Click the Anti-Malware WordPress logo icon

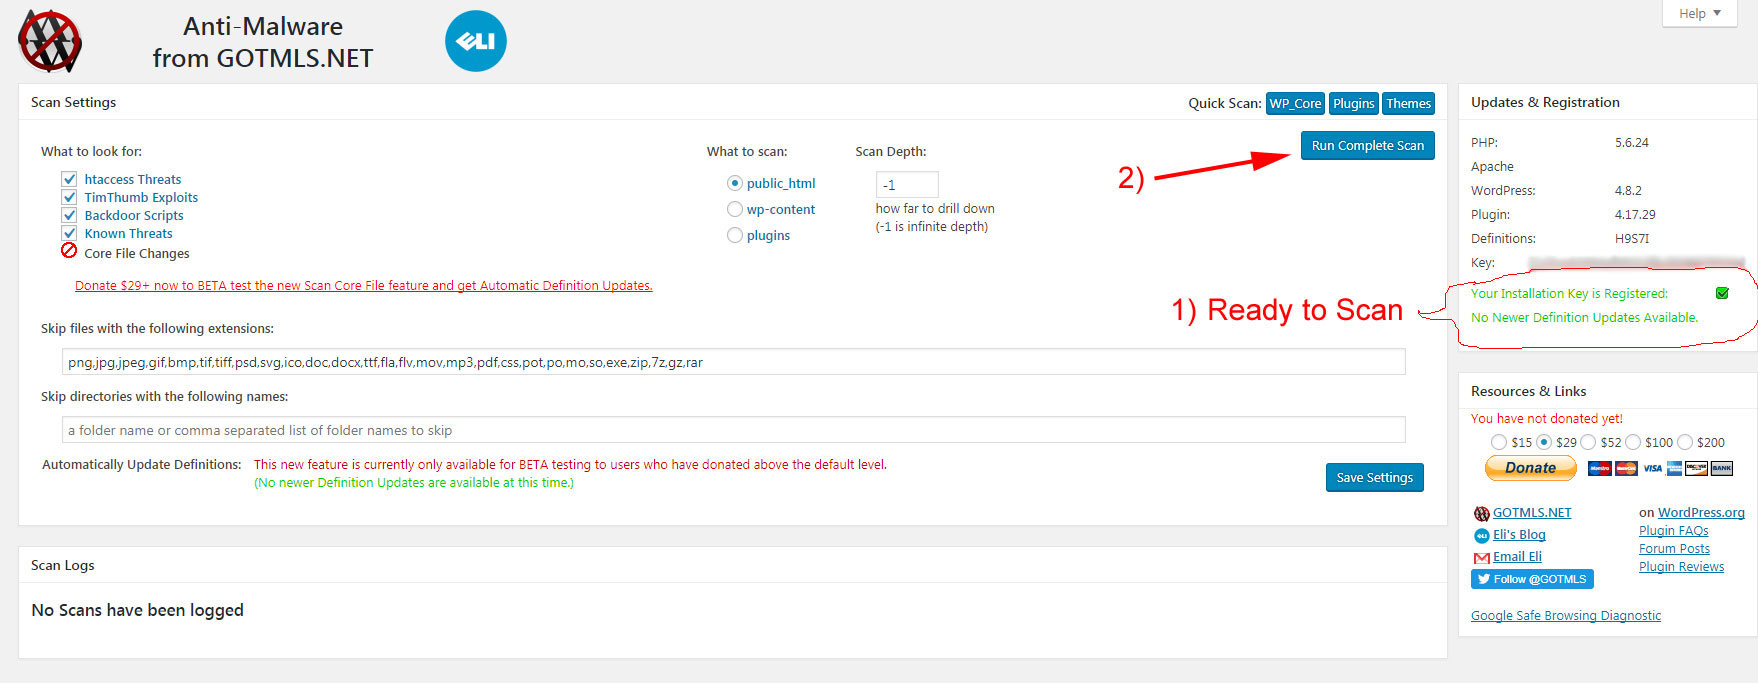(50, 41)
